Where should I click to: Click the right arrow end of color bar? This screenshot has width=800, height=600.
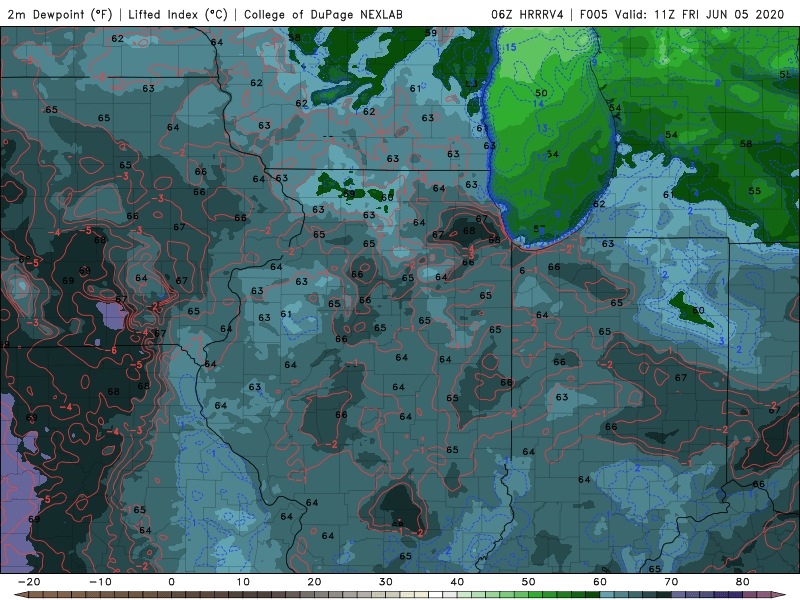tap(777, 595)
